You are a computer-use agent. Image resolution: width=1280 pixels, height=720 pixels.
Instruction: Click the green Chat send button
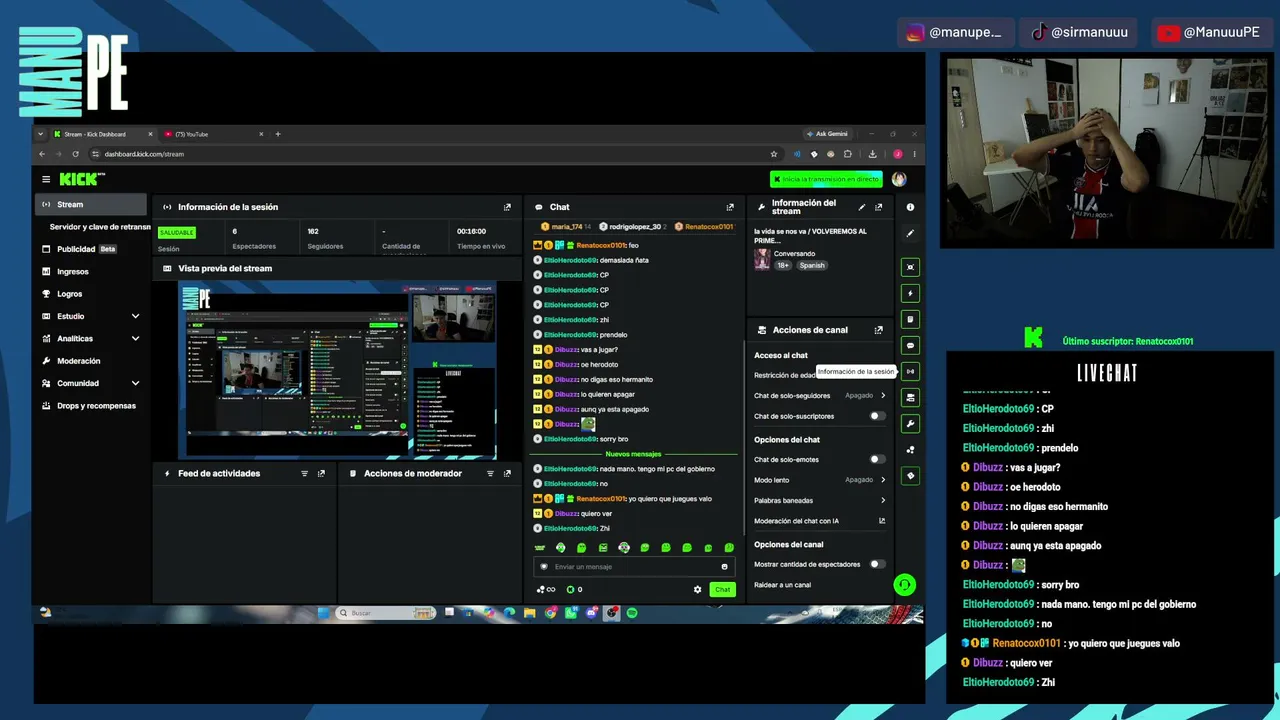click(722, 589)
